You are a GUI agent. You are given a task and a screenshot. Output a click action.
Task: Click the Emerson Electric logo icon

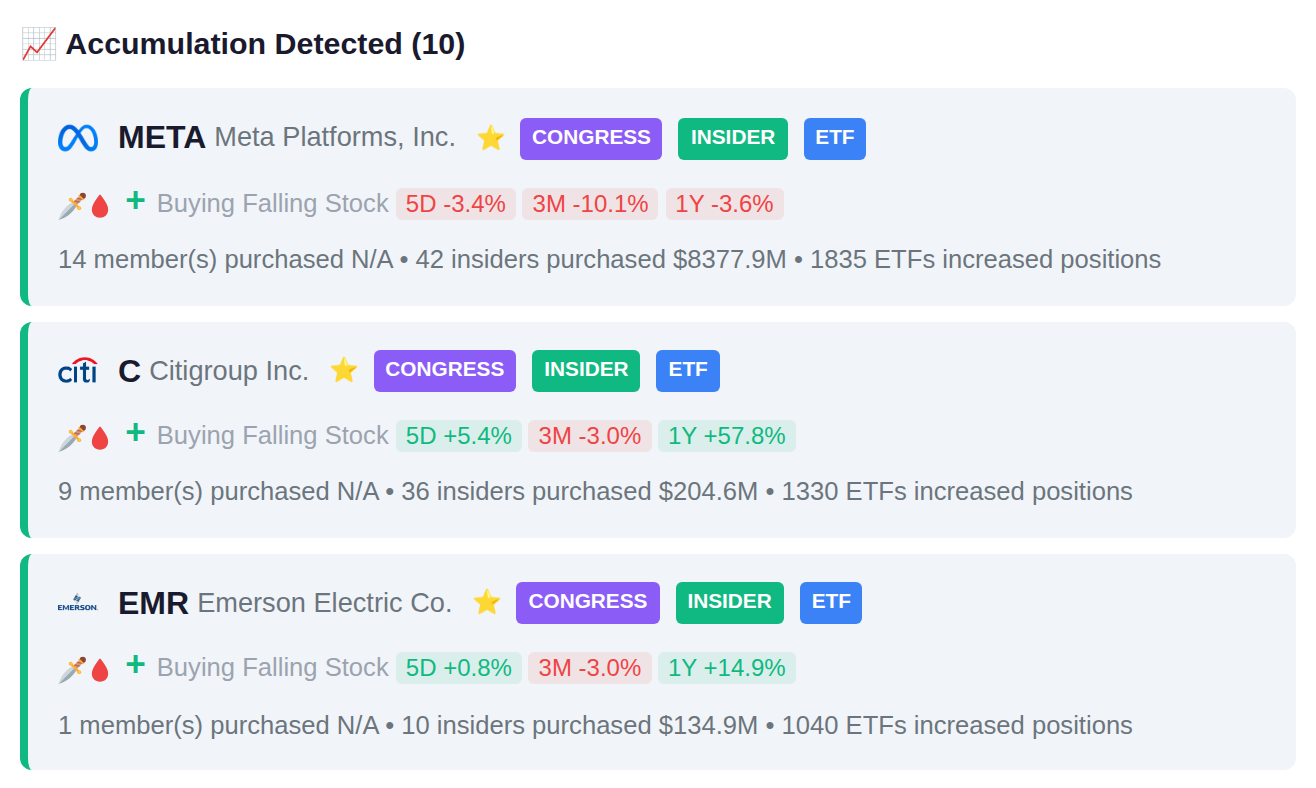(78, 603)
